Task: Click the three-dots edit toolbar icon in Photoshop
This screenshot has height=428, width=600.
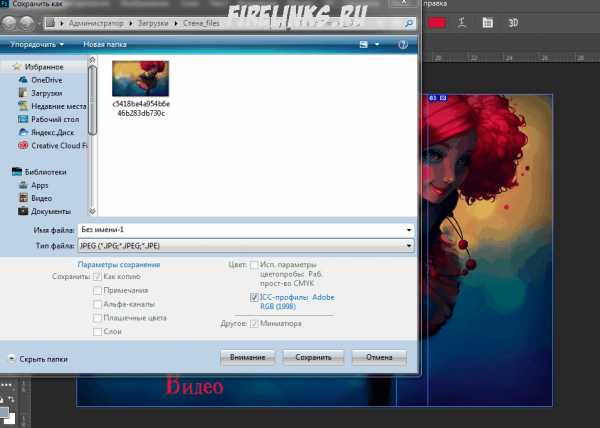Action: pos(7,385)
